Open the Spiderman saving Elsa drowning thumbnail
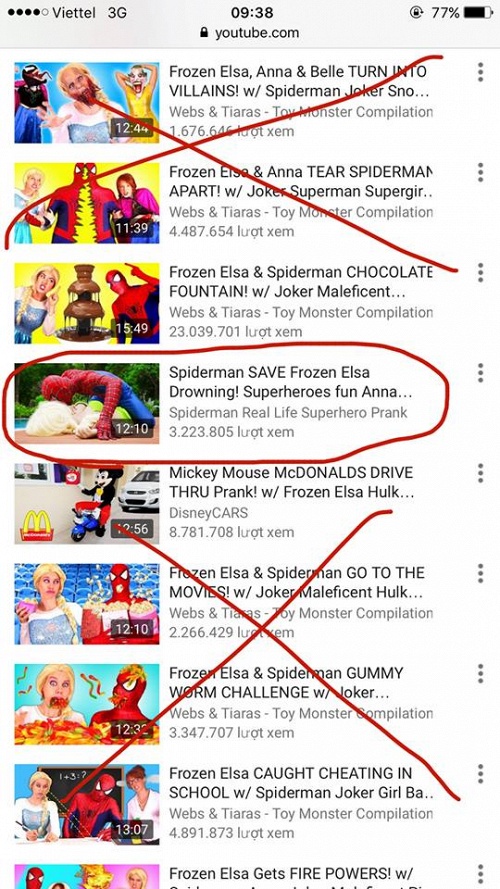Screen dimensions: 500x889 [x=87, y=404]
